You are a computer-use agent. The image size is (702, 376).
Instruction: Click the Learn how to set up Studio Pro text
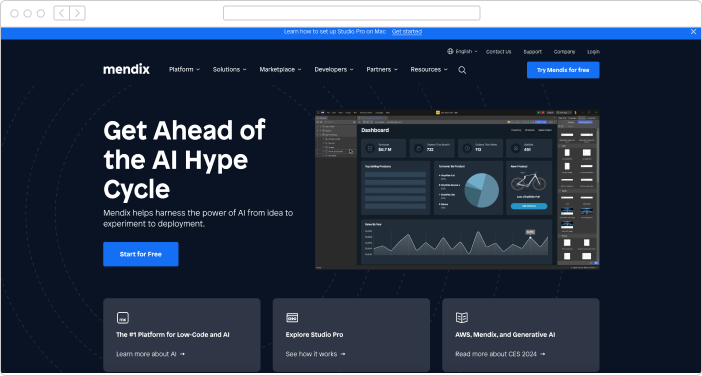click(x=335, y=32)
